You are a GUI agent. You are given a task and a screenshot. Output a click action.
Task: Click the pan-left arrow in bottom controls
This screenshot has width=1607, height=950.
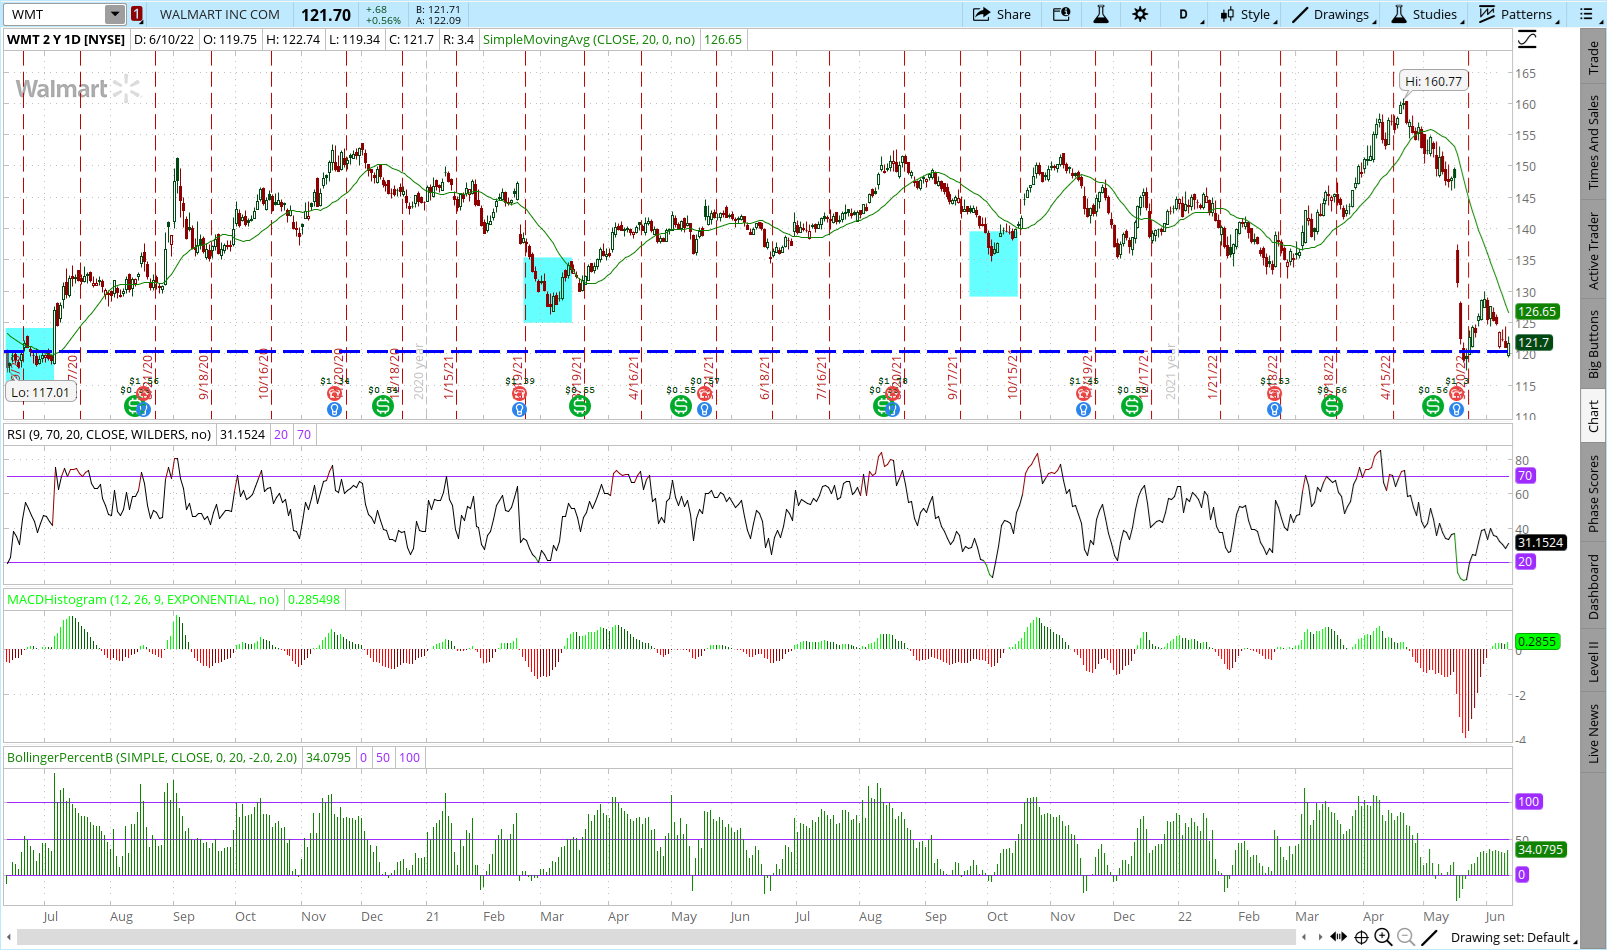coord(1303,937)
